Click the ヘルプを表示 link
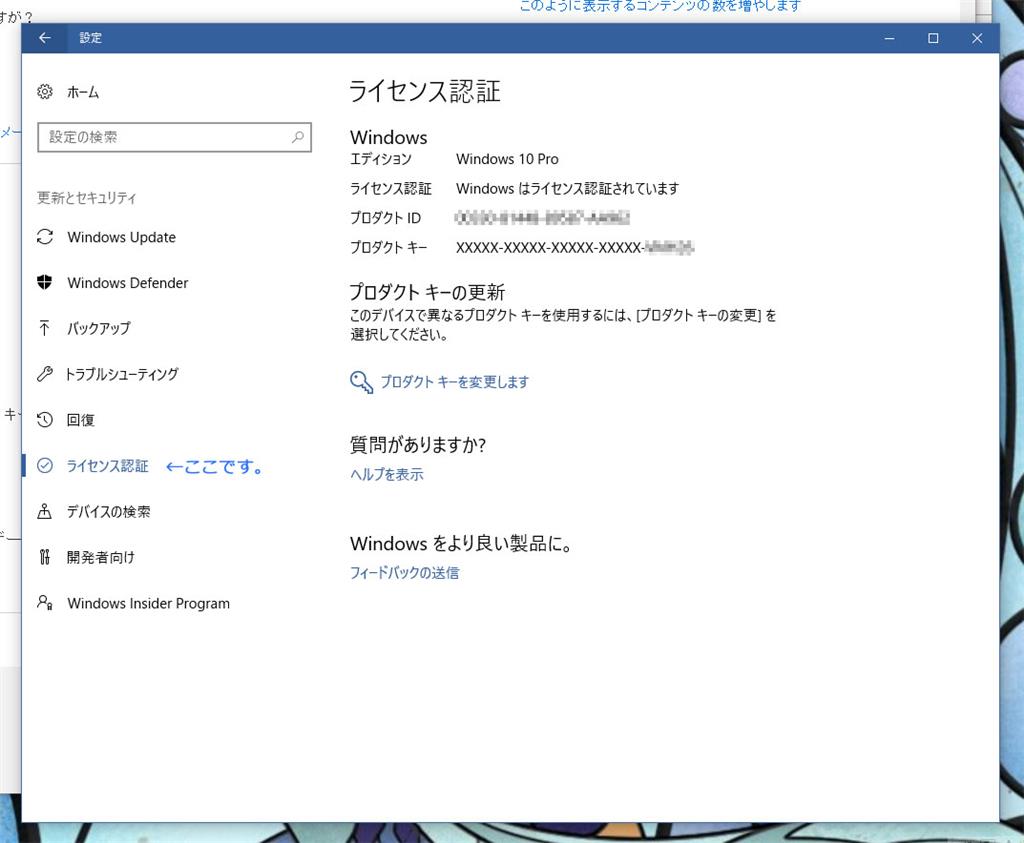The height and width of the screenshot is (843, 1024). point(387,475)
